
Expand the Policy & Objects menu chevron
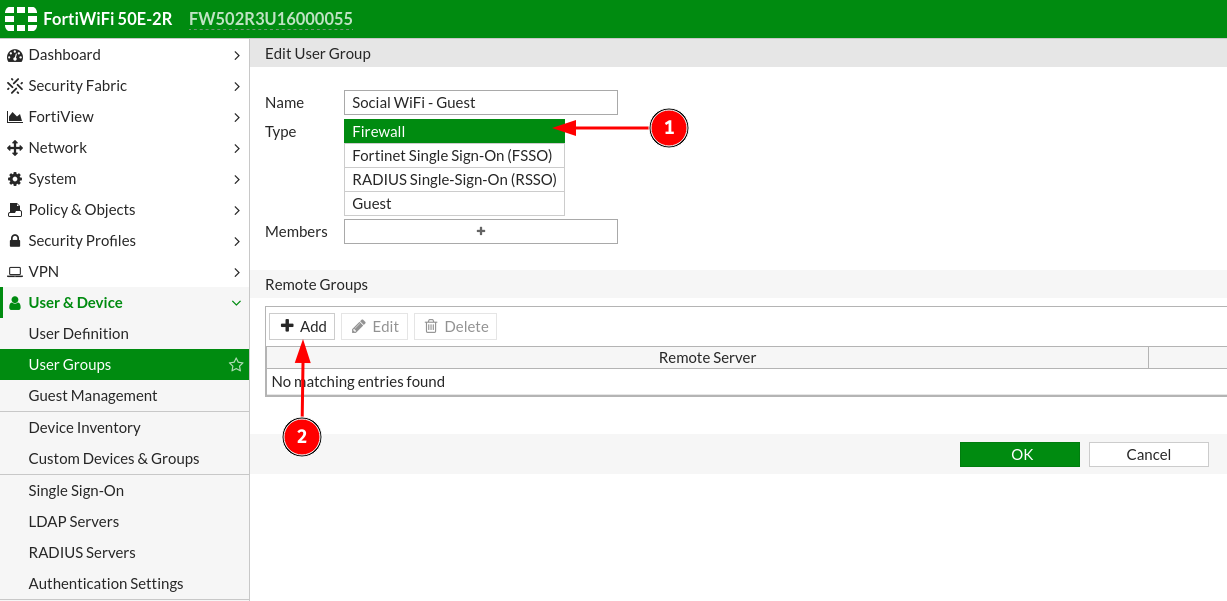(236, 210)
